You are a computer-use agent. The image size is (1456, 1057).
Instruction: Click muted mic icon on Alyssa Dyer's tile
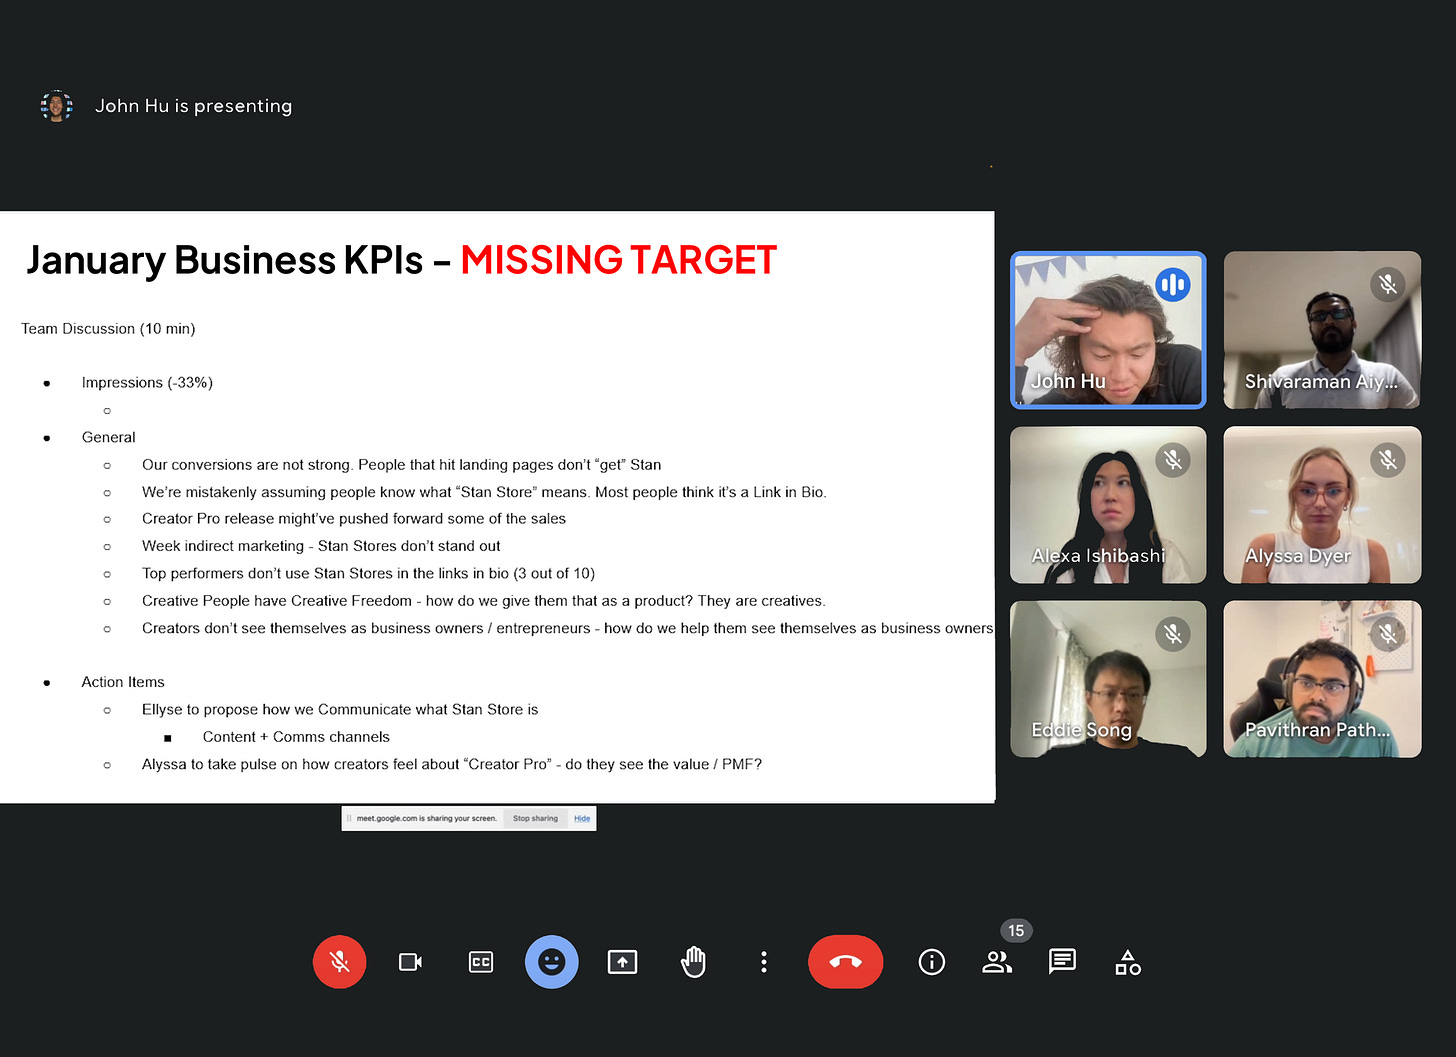(1388, 460)
